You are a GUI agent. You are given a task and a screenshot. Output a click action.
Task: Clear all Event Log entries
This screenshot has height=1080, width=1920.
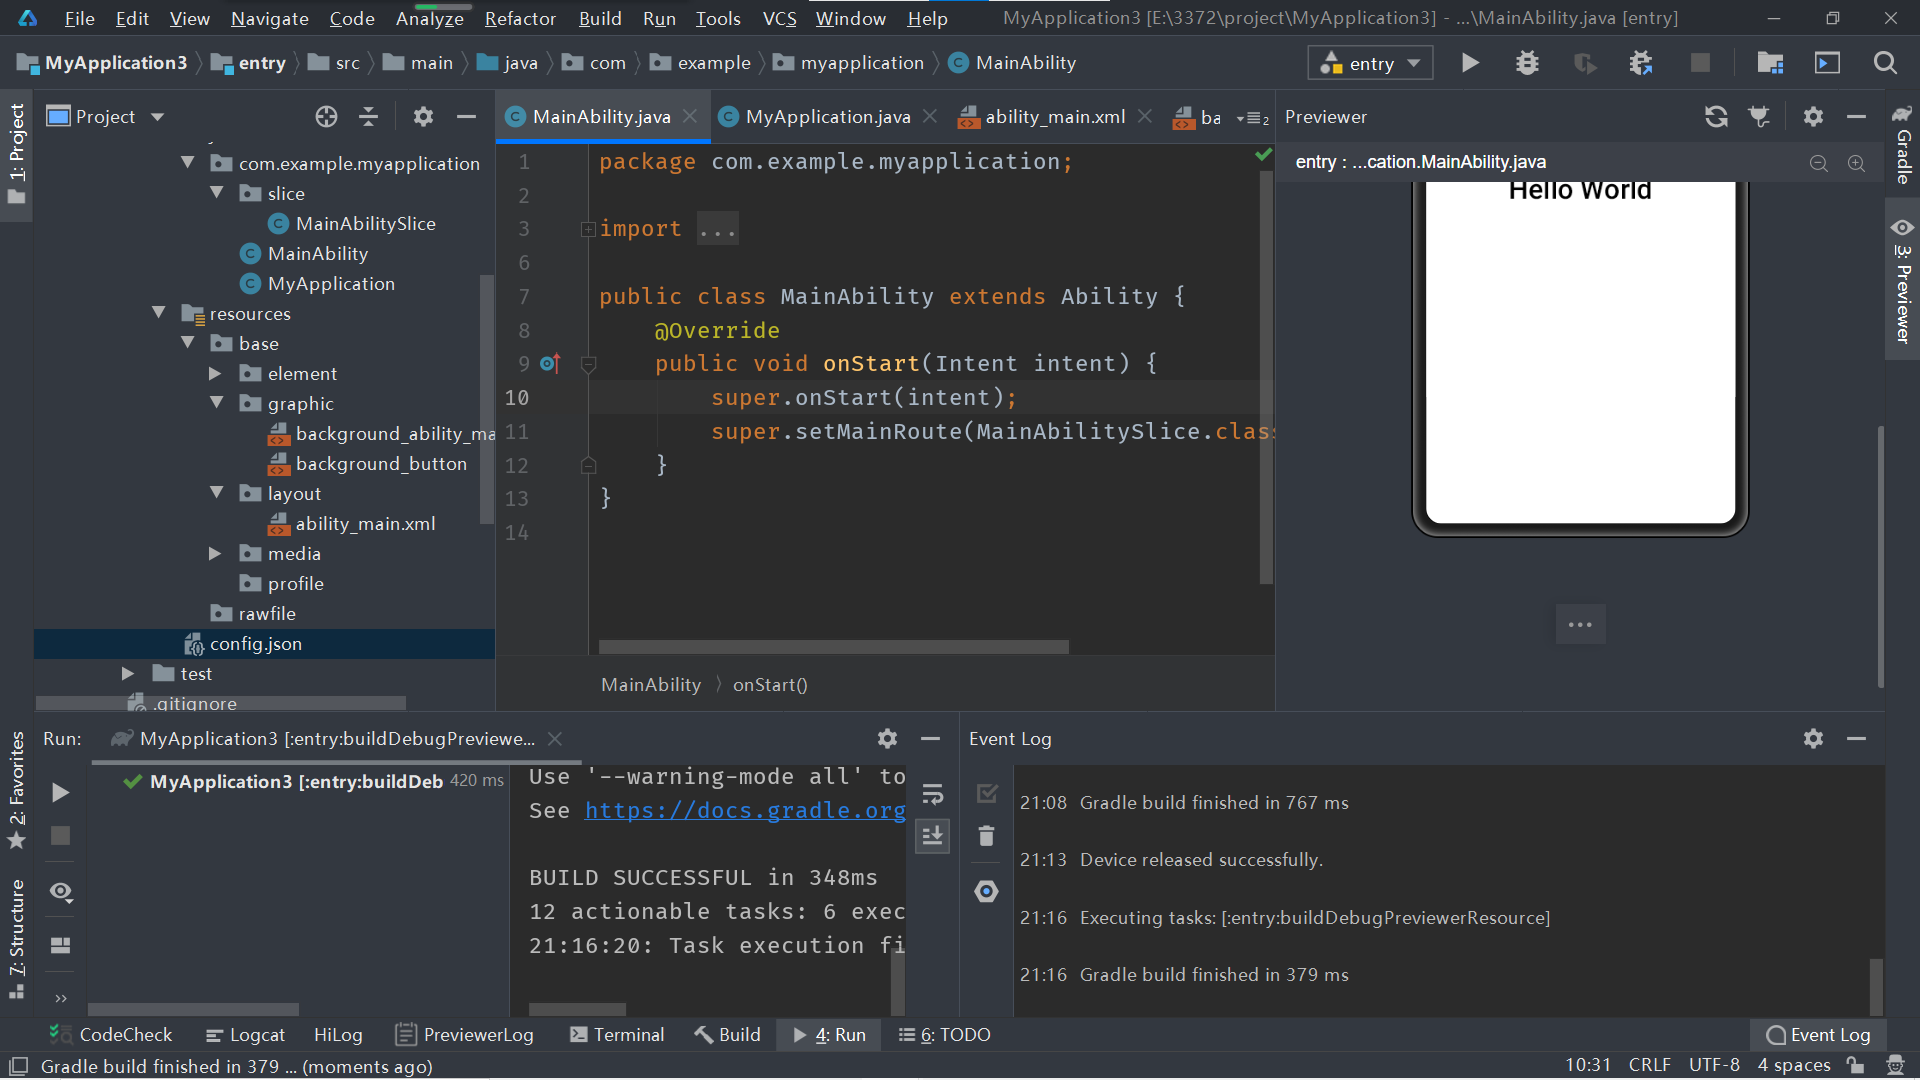point(987,836)
